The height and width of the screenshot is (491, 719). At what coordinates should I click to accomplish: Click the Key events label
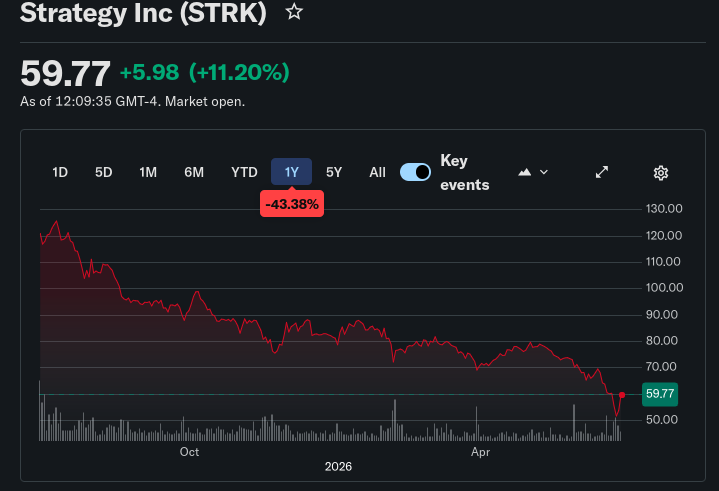pos(465,172)
